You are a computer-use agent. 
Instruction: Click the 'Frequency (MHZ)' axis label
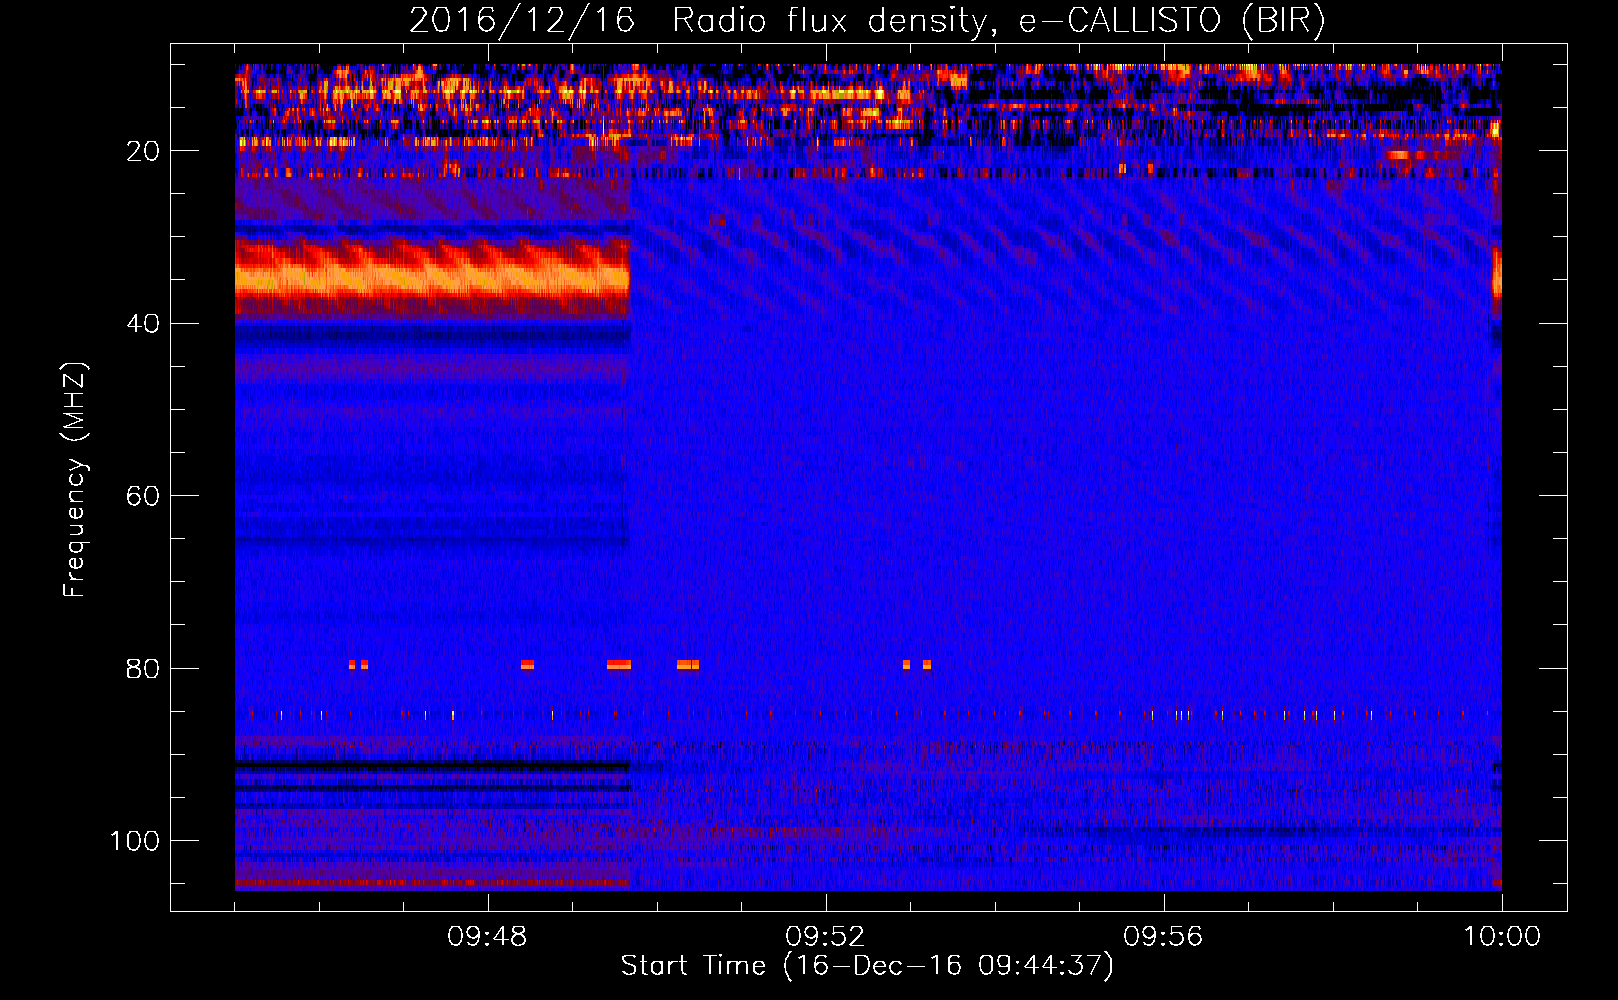(x=75, y=480)
